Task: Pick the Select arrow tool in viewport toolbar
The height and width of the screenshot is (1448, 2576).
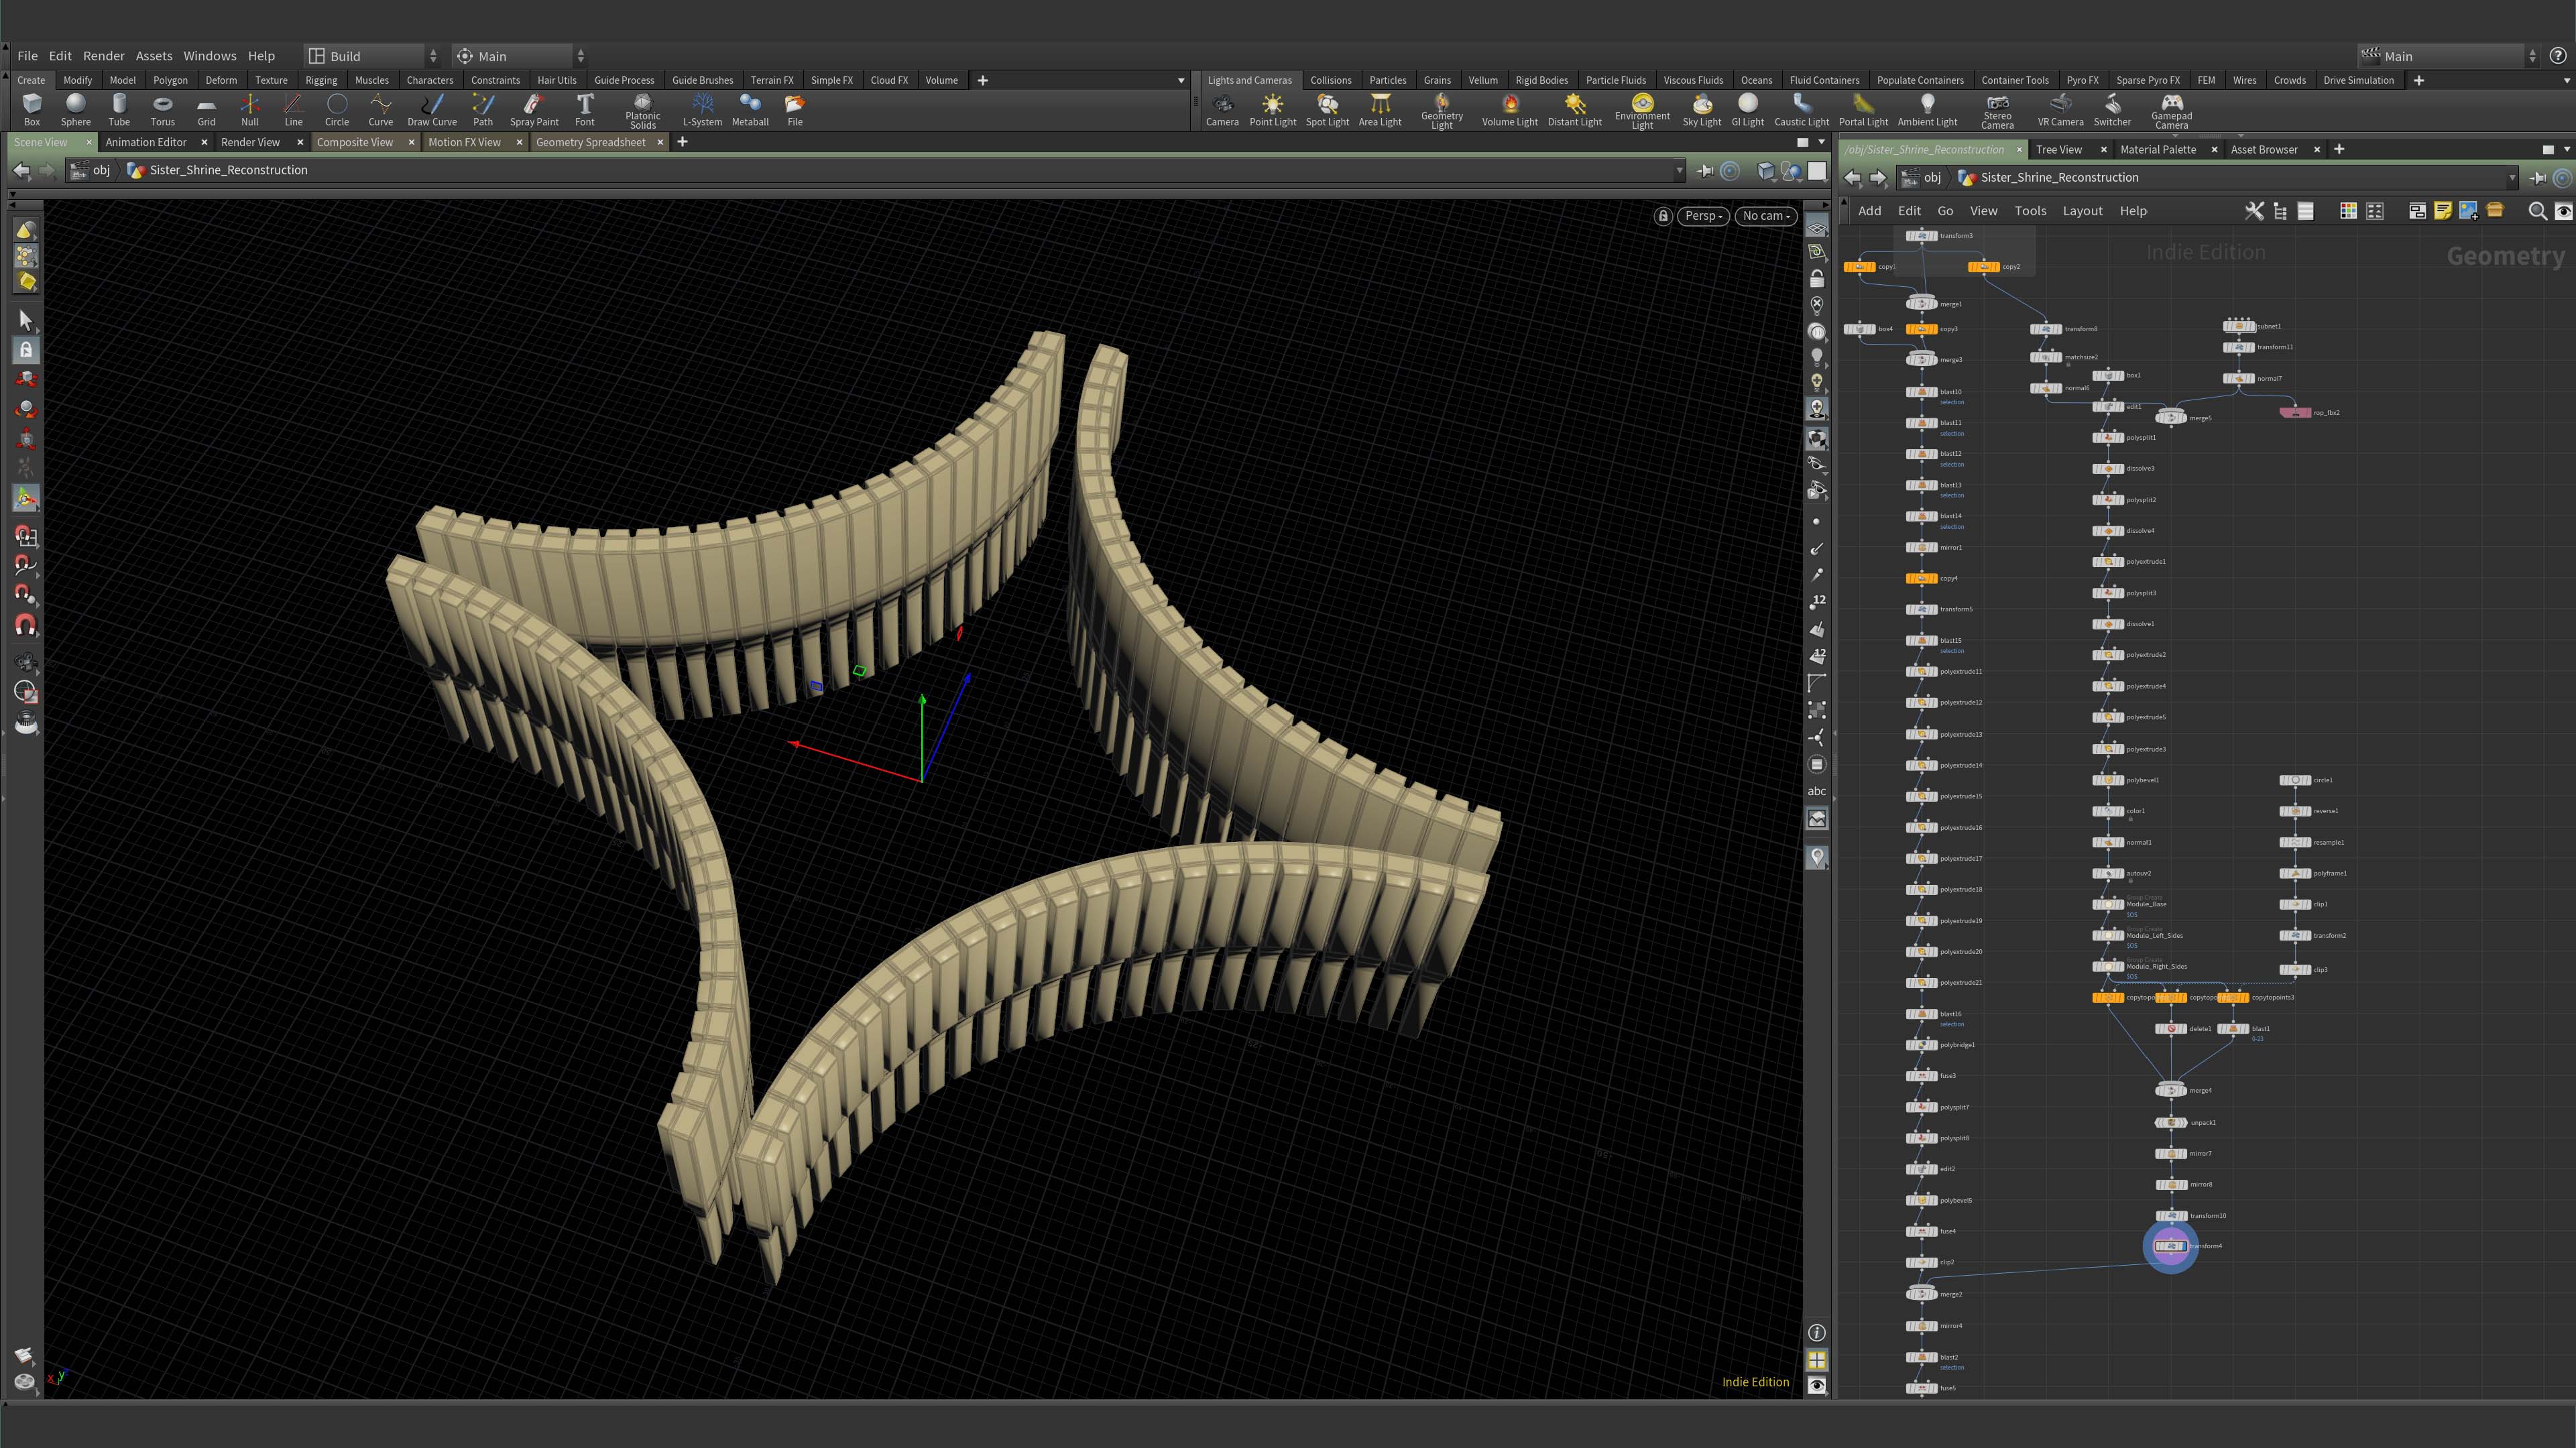Action: (25, 320)
